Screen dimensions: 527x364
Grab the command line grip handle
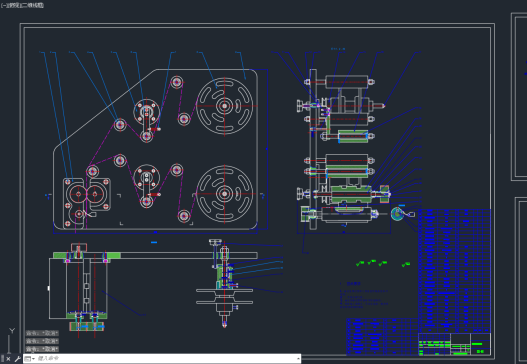point(2,359)
